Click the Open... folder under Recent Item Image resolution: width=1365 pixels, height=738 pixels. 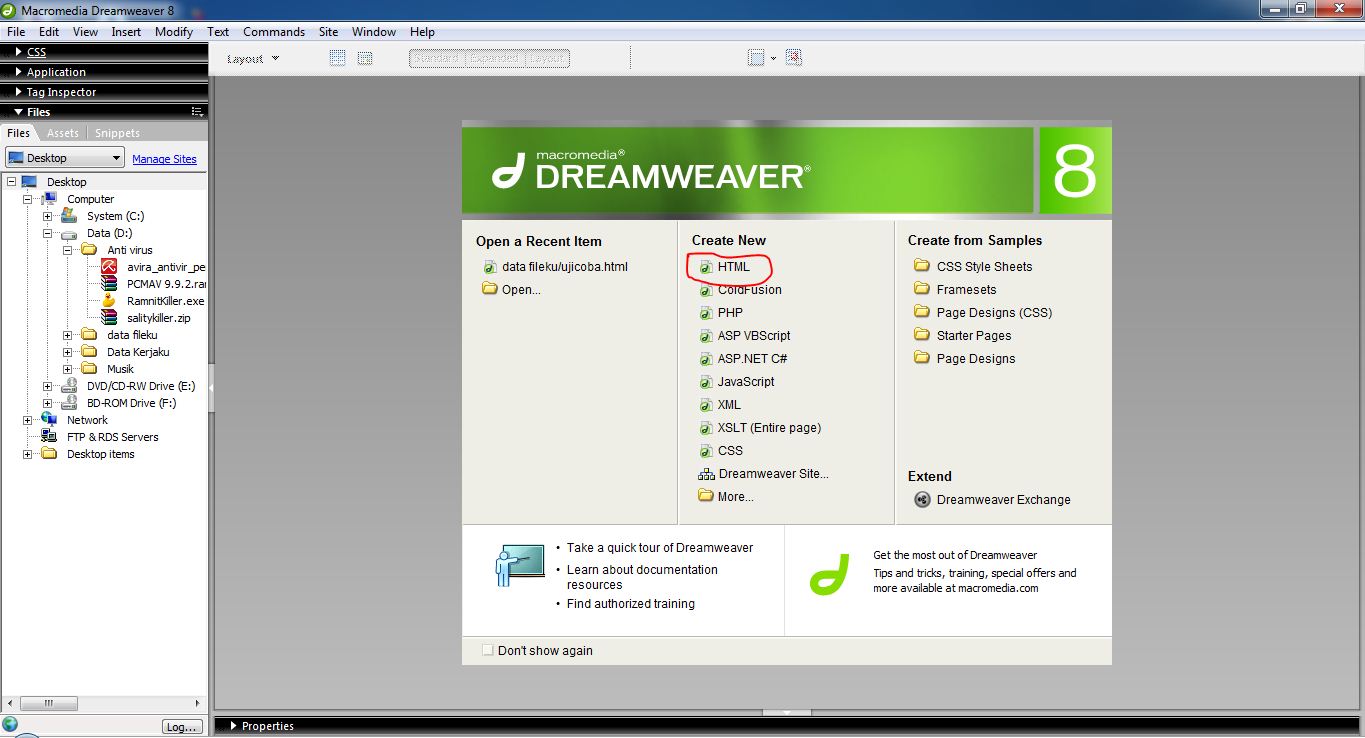511,290
